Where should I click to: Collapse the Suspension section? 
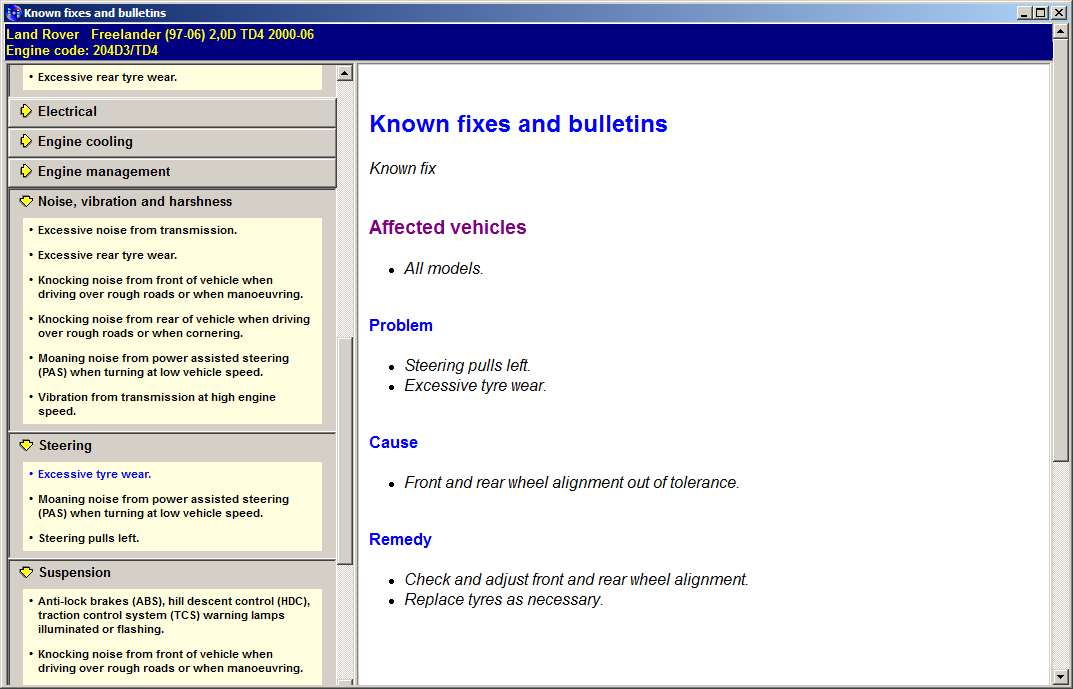coord(172,573)
